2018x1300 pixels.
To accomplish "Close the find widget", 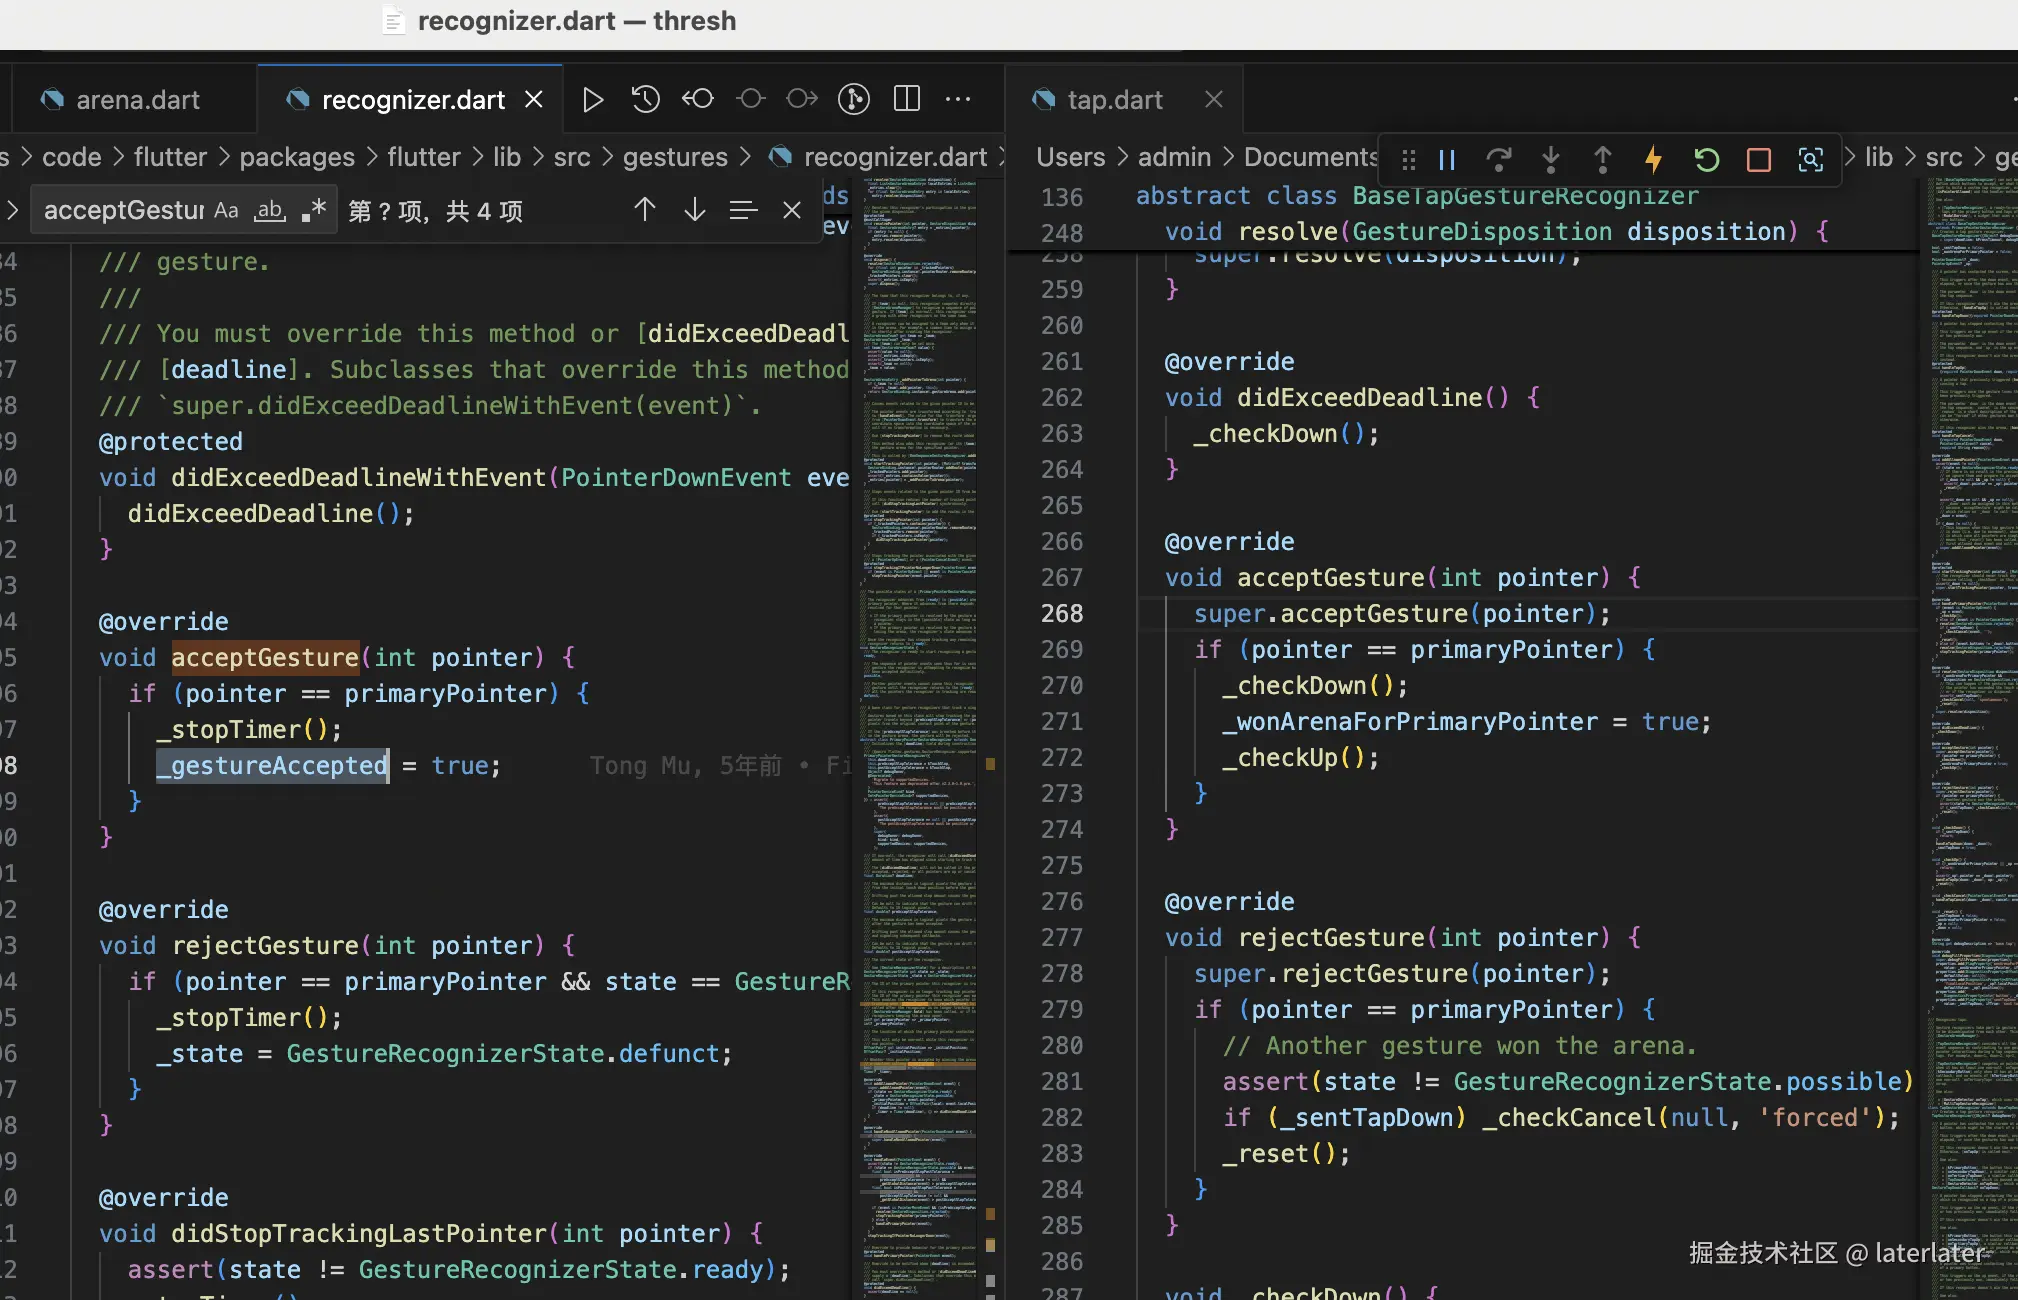I will [791, 210].
